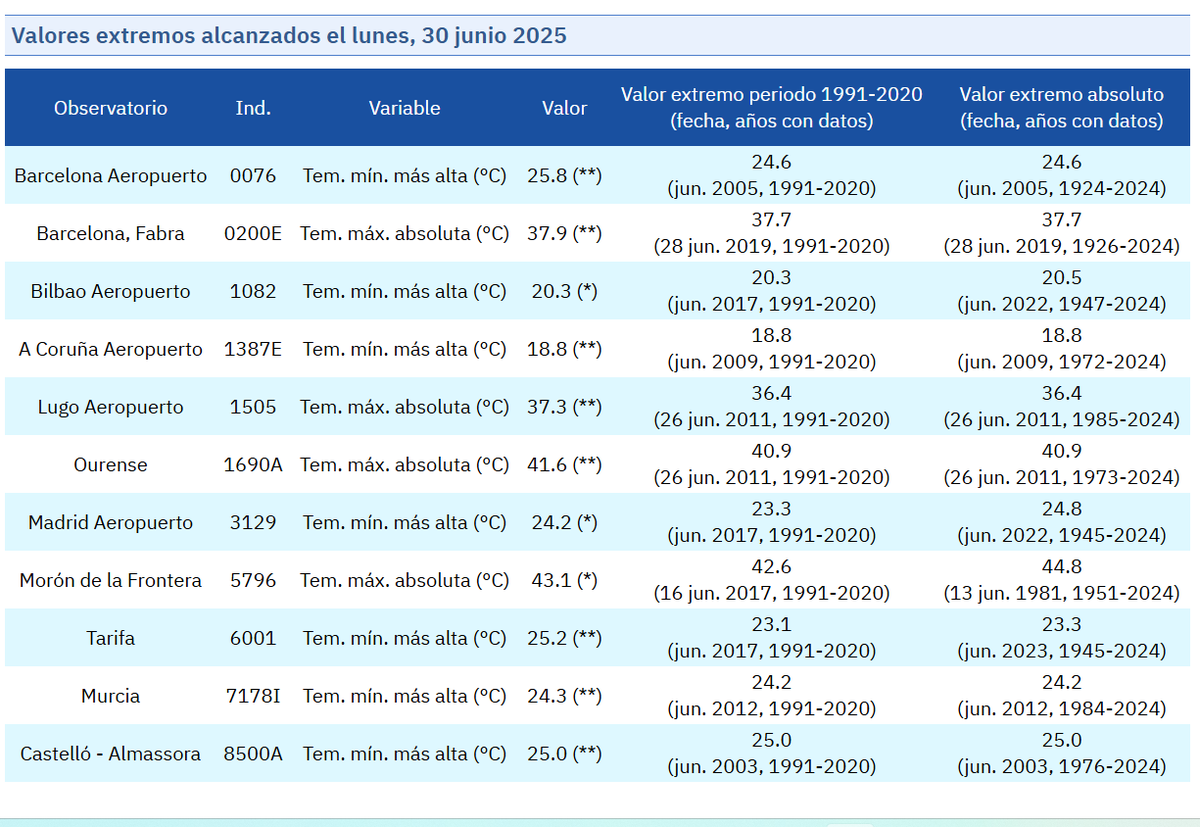This screenshot has width=1200, height=827.
Task: Click the Valor column header
Action: (564, 107)
